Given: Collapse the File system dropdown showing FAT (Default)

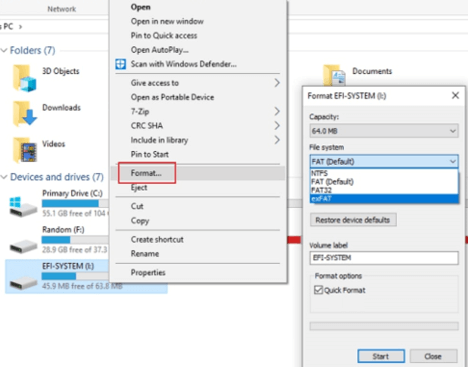Looking at the screenshot, I should [384, 162].
